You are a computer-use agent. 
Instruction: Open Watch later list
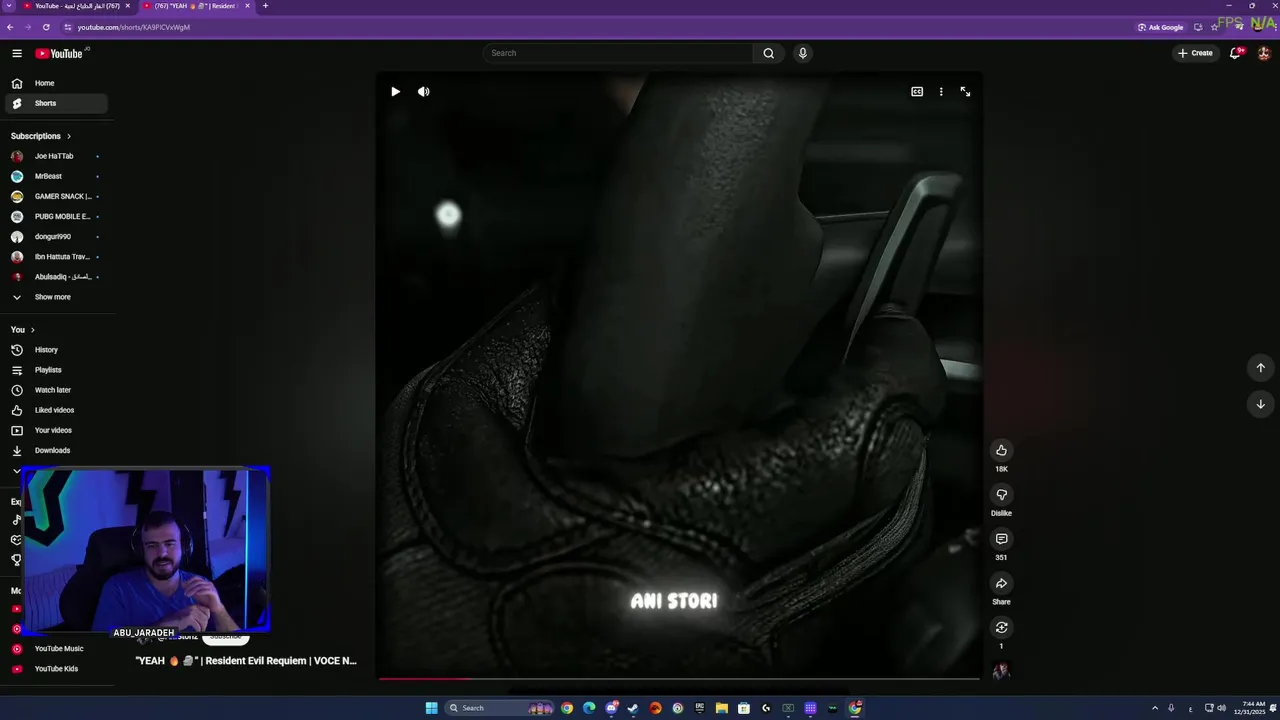[x=56, y=390]
